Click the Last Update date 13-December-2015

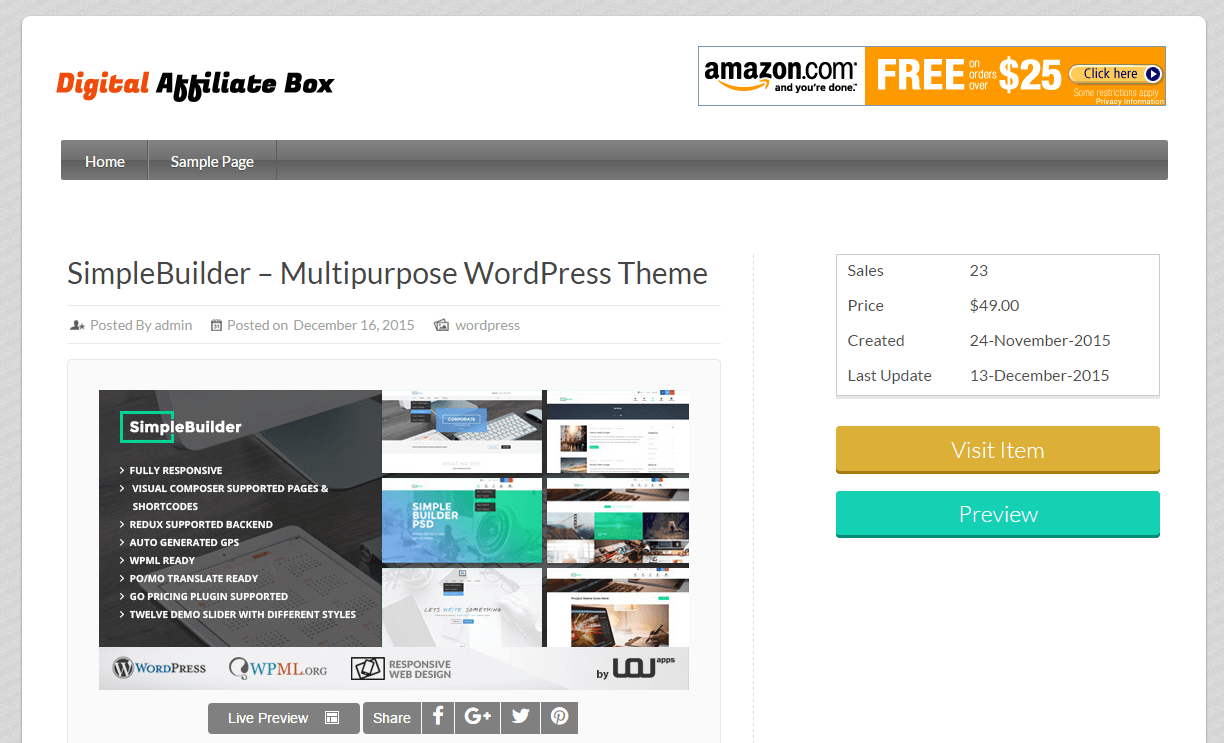[1040, 375]
